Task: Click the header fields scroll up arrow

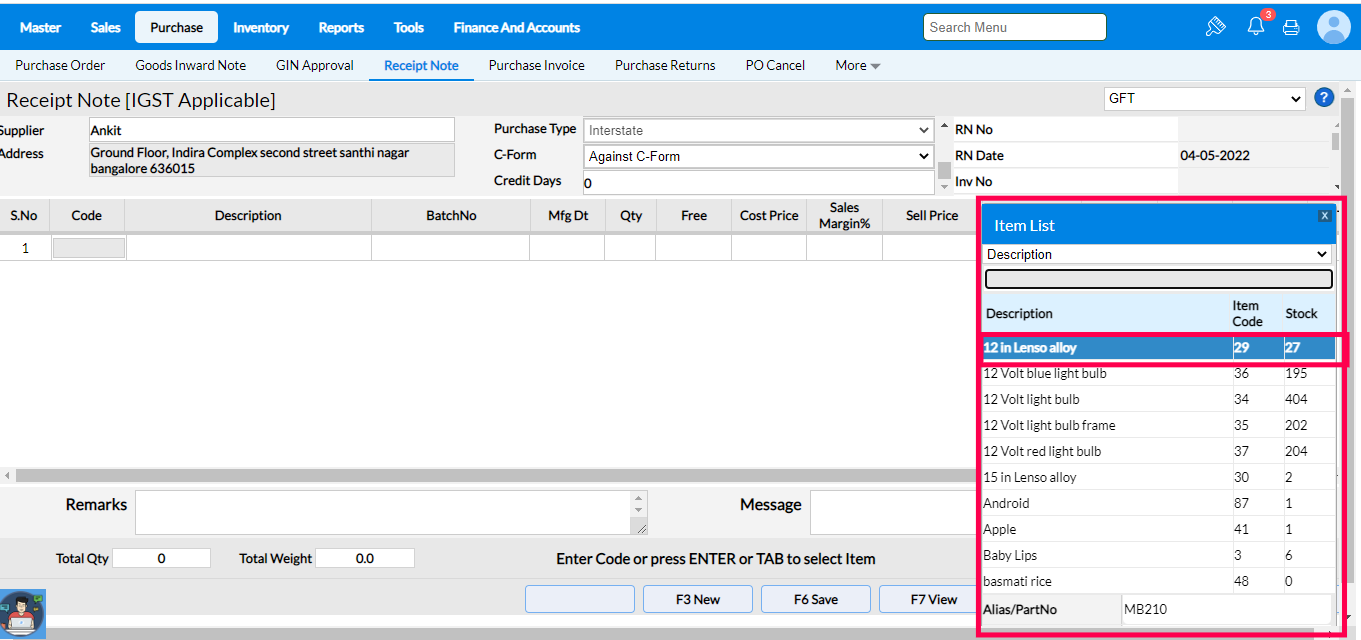Action: [944, 125]
